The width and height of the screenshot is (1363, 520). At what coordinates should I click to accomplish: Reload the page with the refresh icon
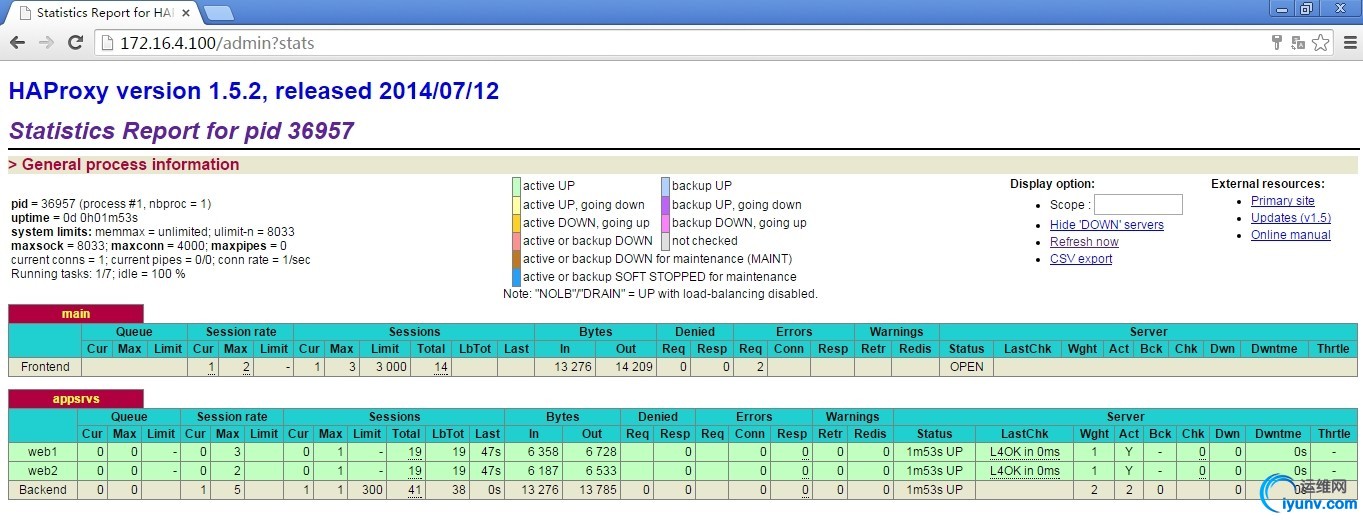coord(75,43)
